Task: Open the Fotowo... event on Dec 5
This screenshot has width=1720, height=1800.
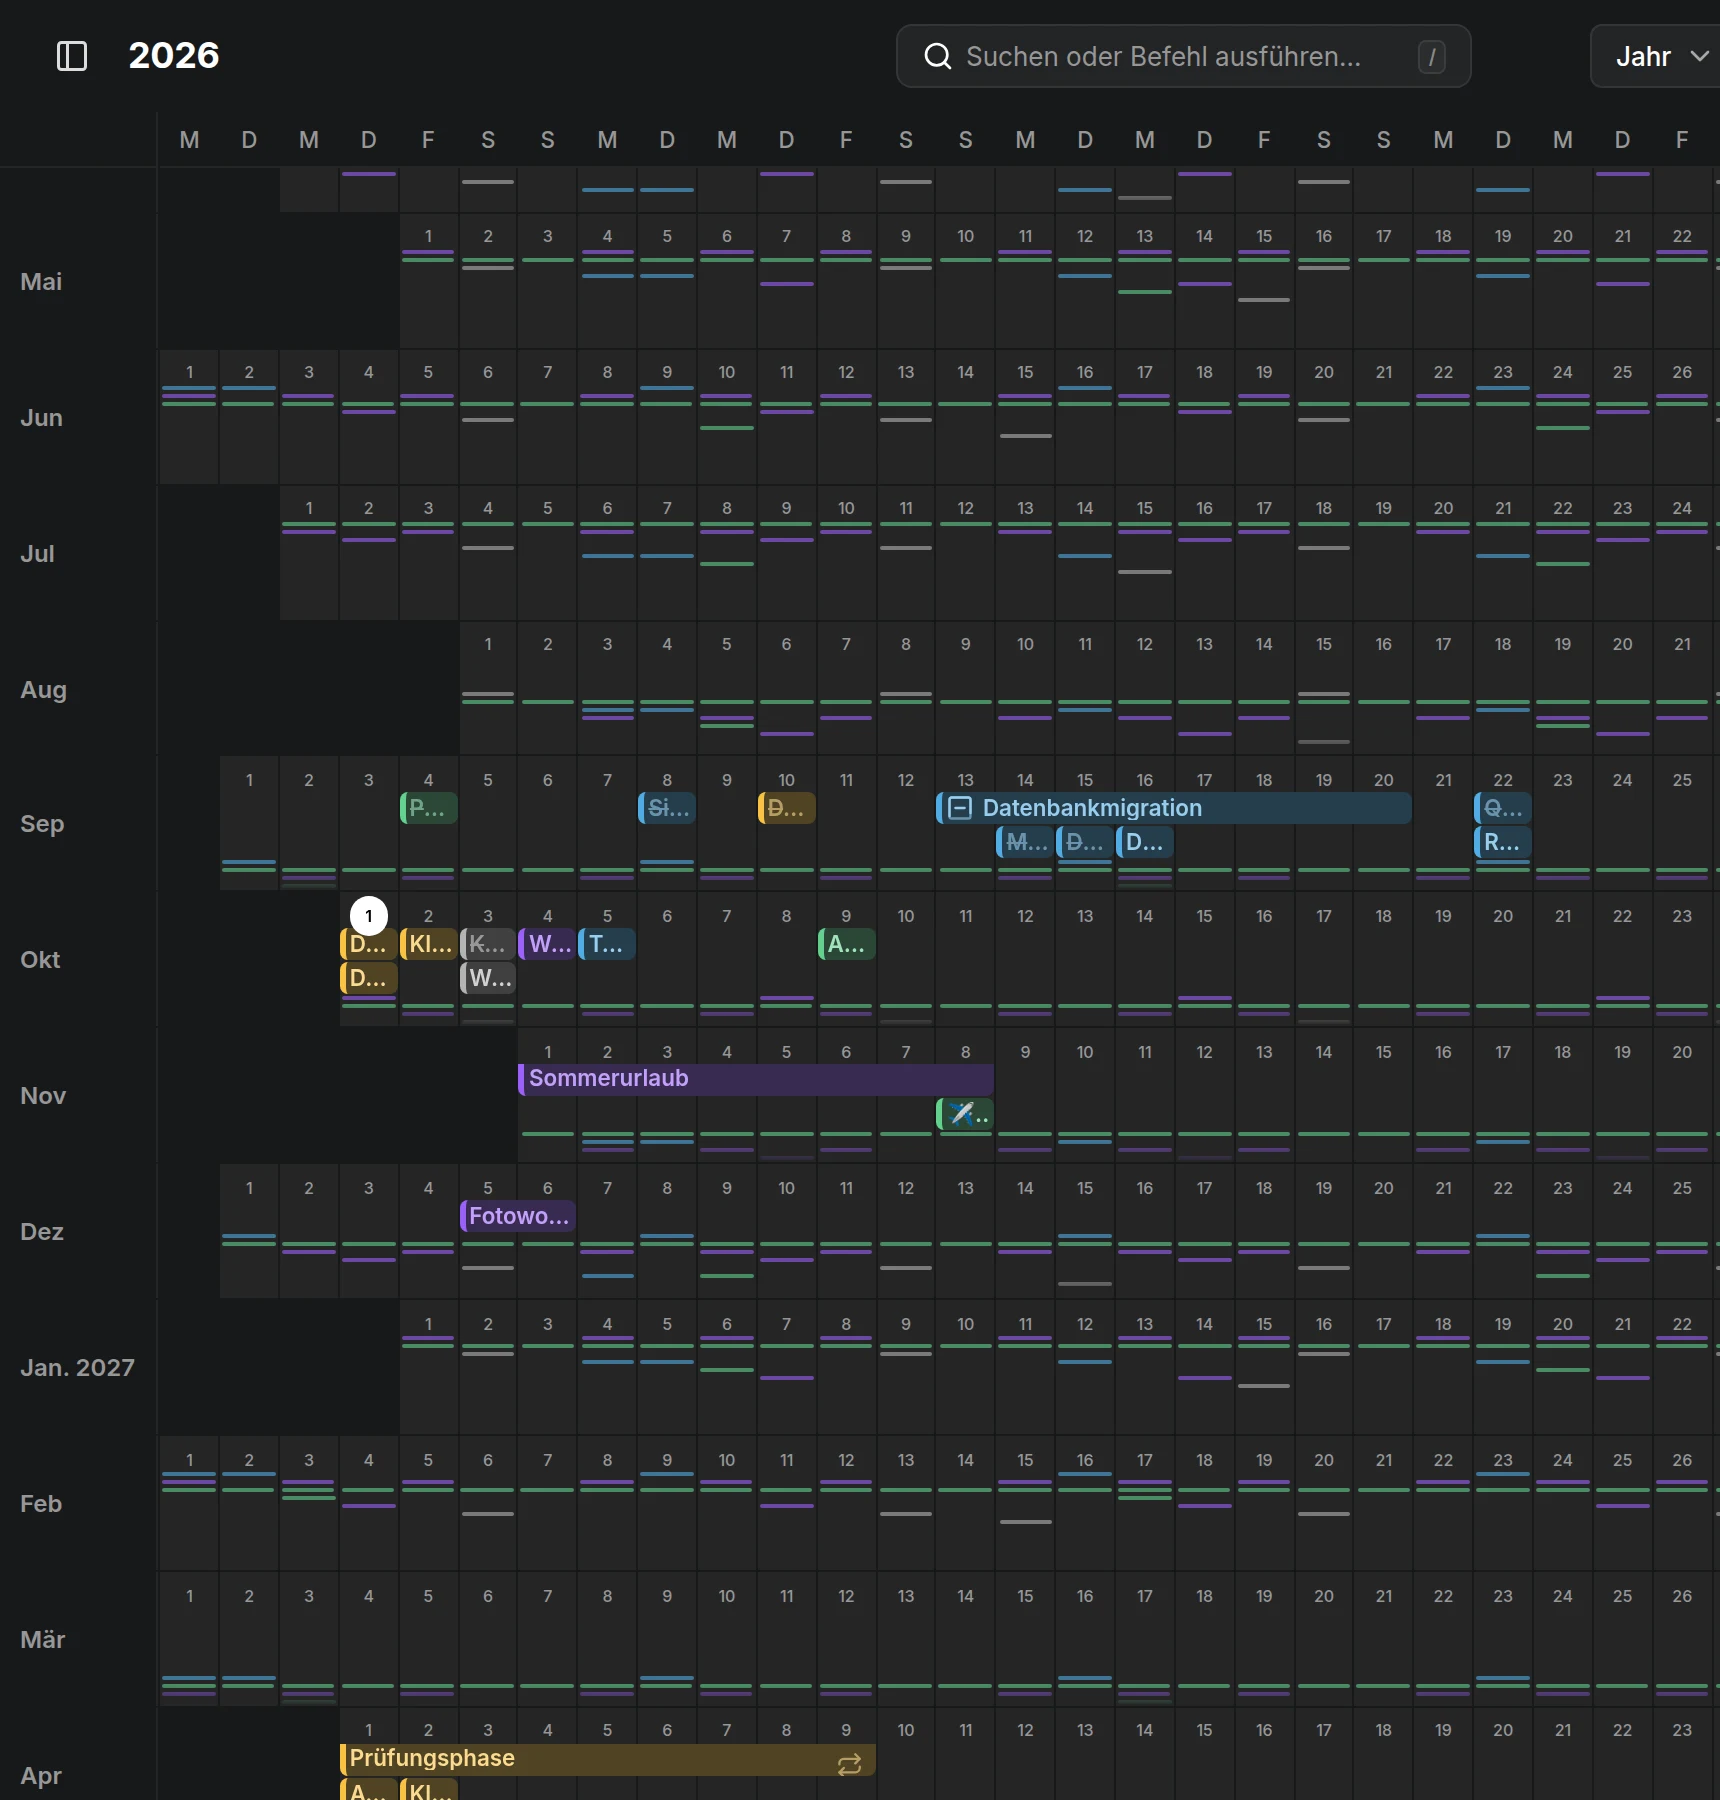Action: pyautogui.click(x=518, y=1216)
